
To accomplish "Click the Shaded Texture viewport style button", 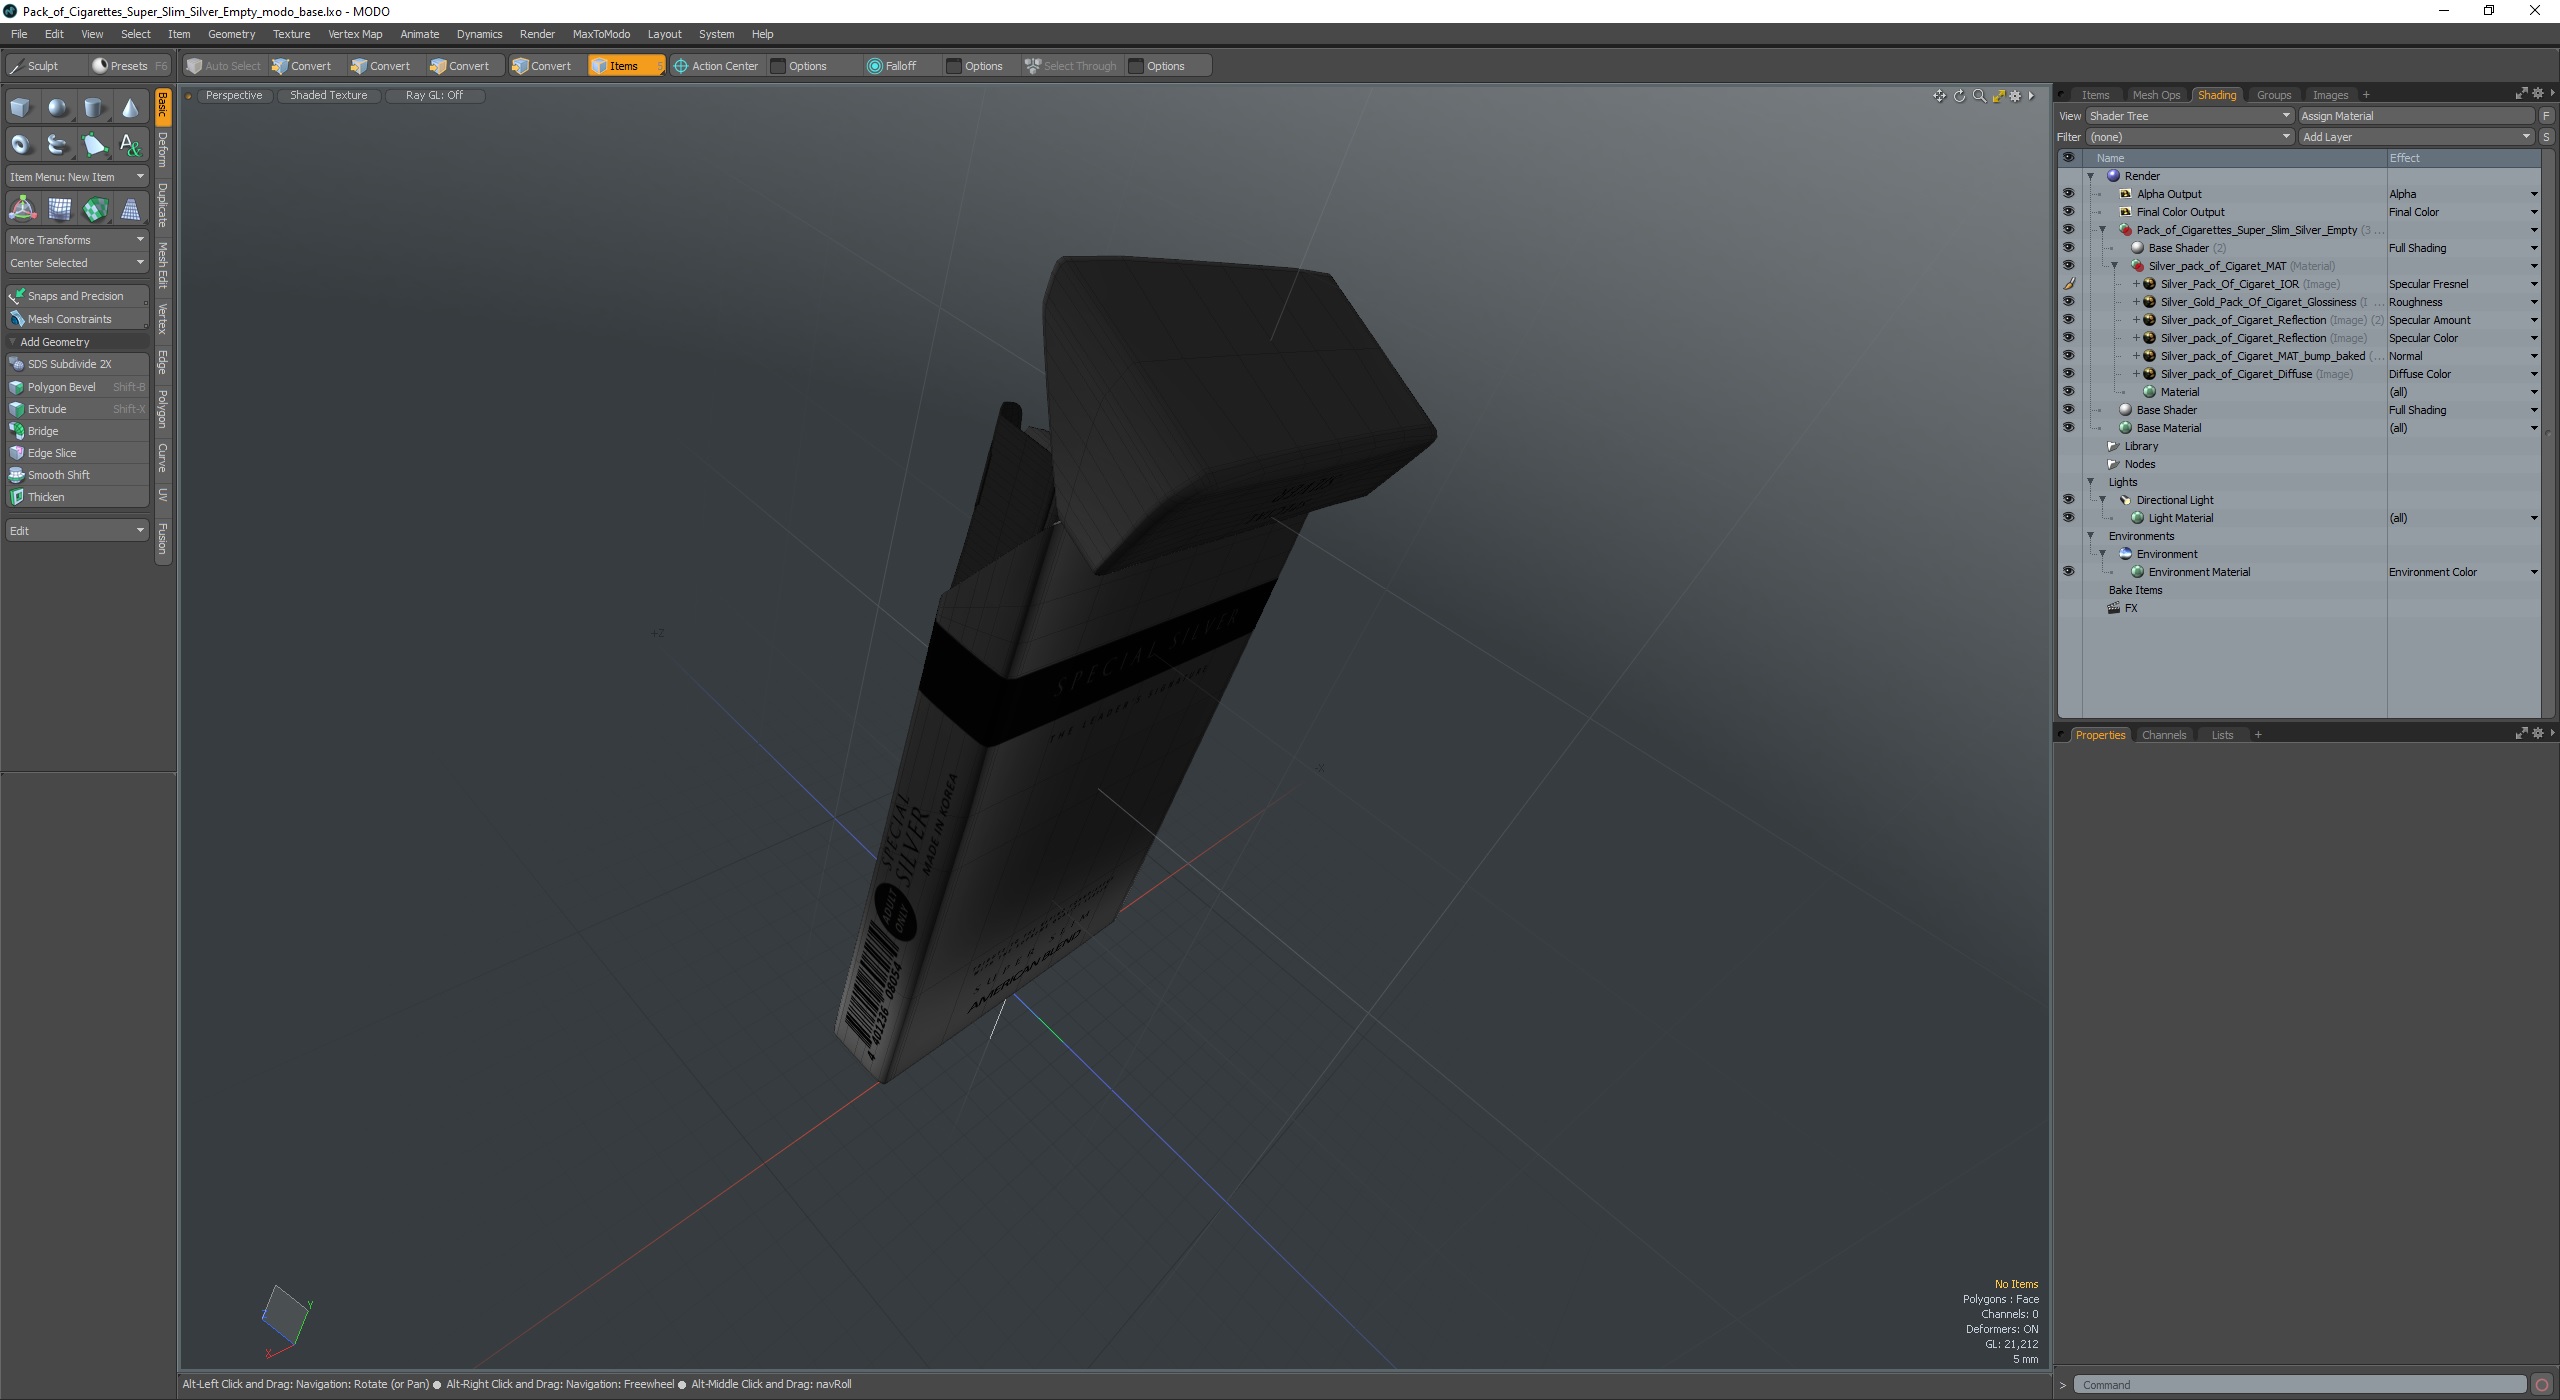I will [328, 96].
